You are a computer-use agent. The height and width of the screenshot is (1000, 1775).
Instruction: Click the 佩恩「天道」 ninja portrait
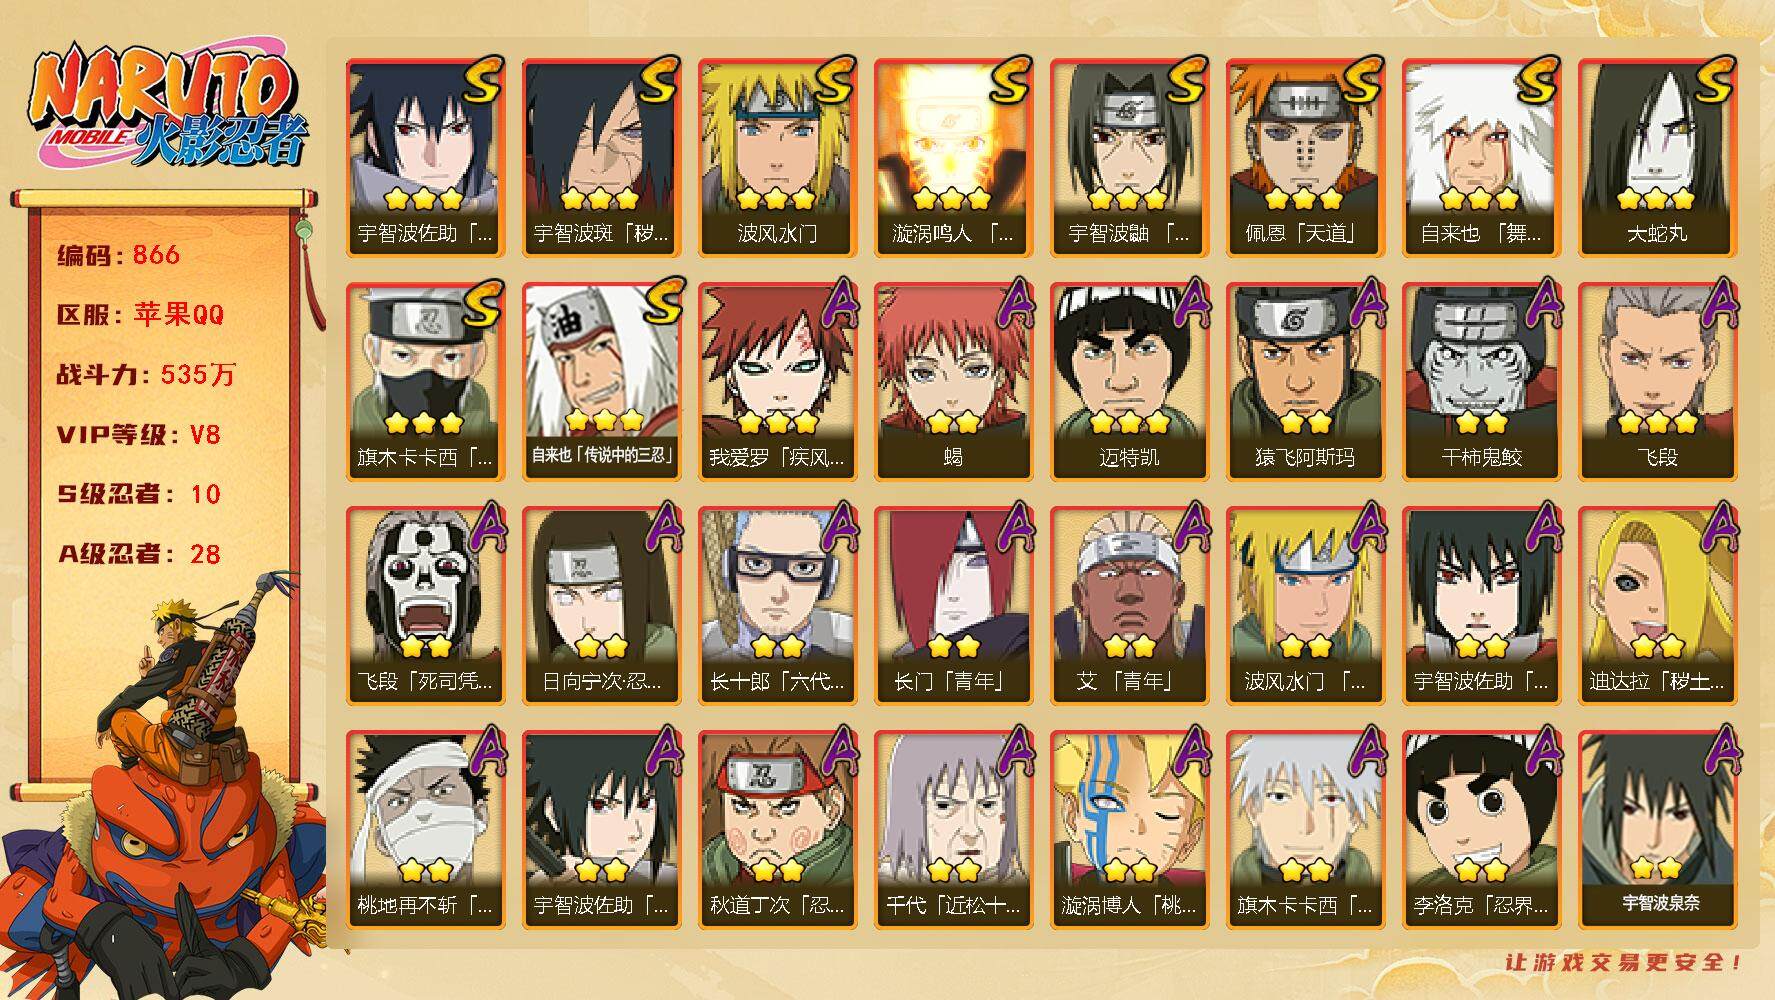click(1305, 158)
